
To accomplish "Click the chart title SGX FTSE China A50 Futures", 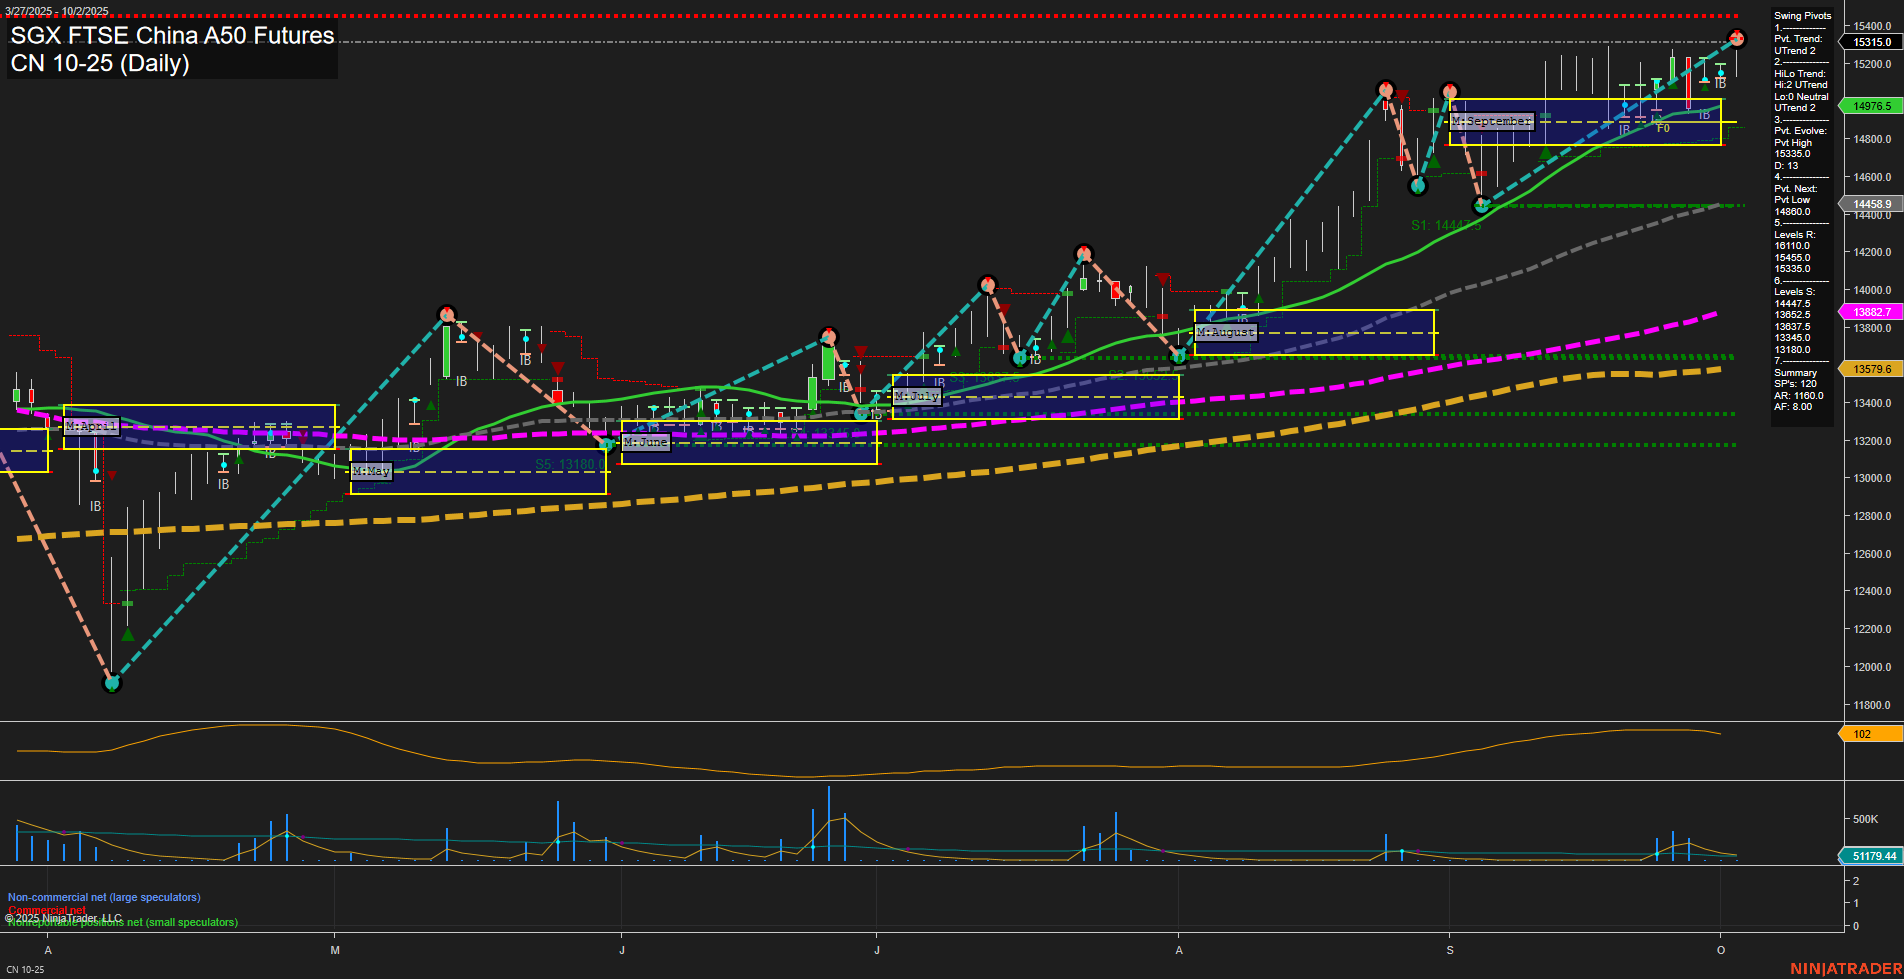I will [x=170, y=36].
